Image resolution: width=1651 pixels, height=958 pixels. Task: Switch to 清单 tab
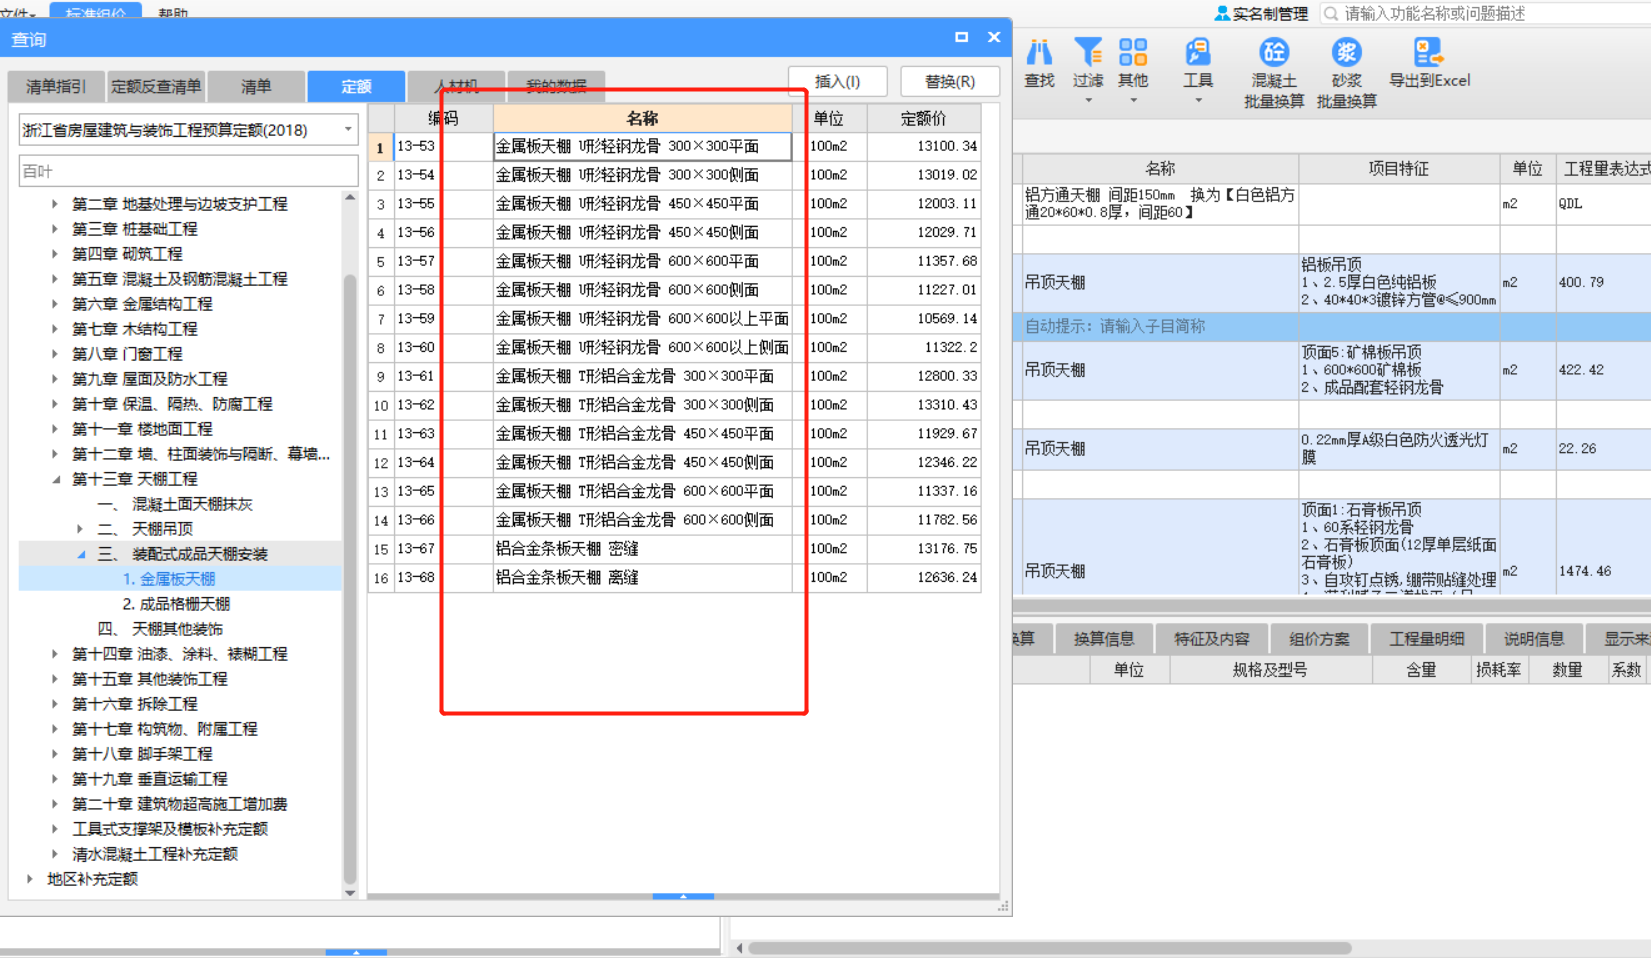(256, 87)
